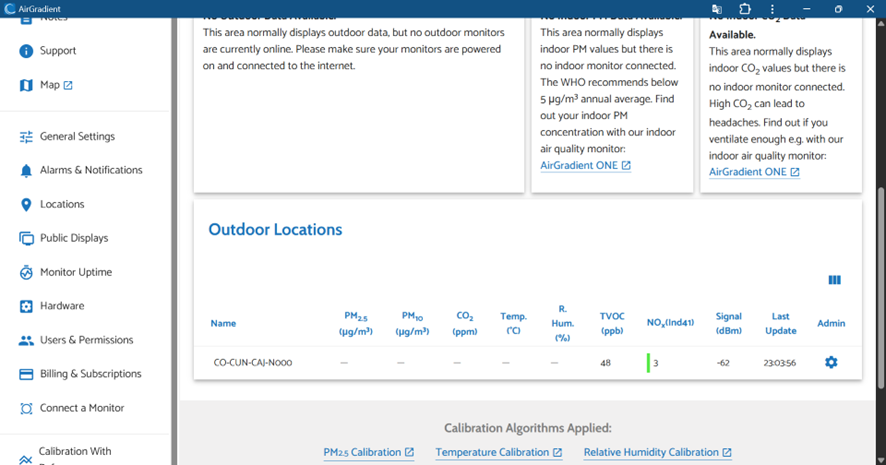Click the column selector icon above table
Viewport: 886px width, 465px height.
[x=834, y=281]
